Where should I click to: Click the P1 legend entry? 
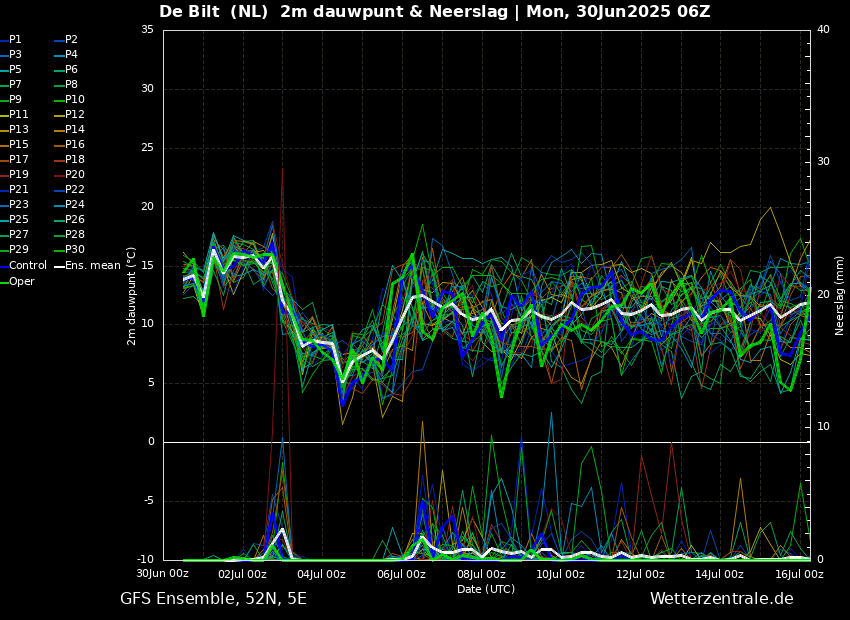pyautogui.click(x=11, y=40)
